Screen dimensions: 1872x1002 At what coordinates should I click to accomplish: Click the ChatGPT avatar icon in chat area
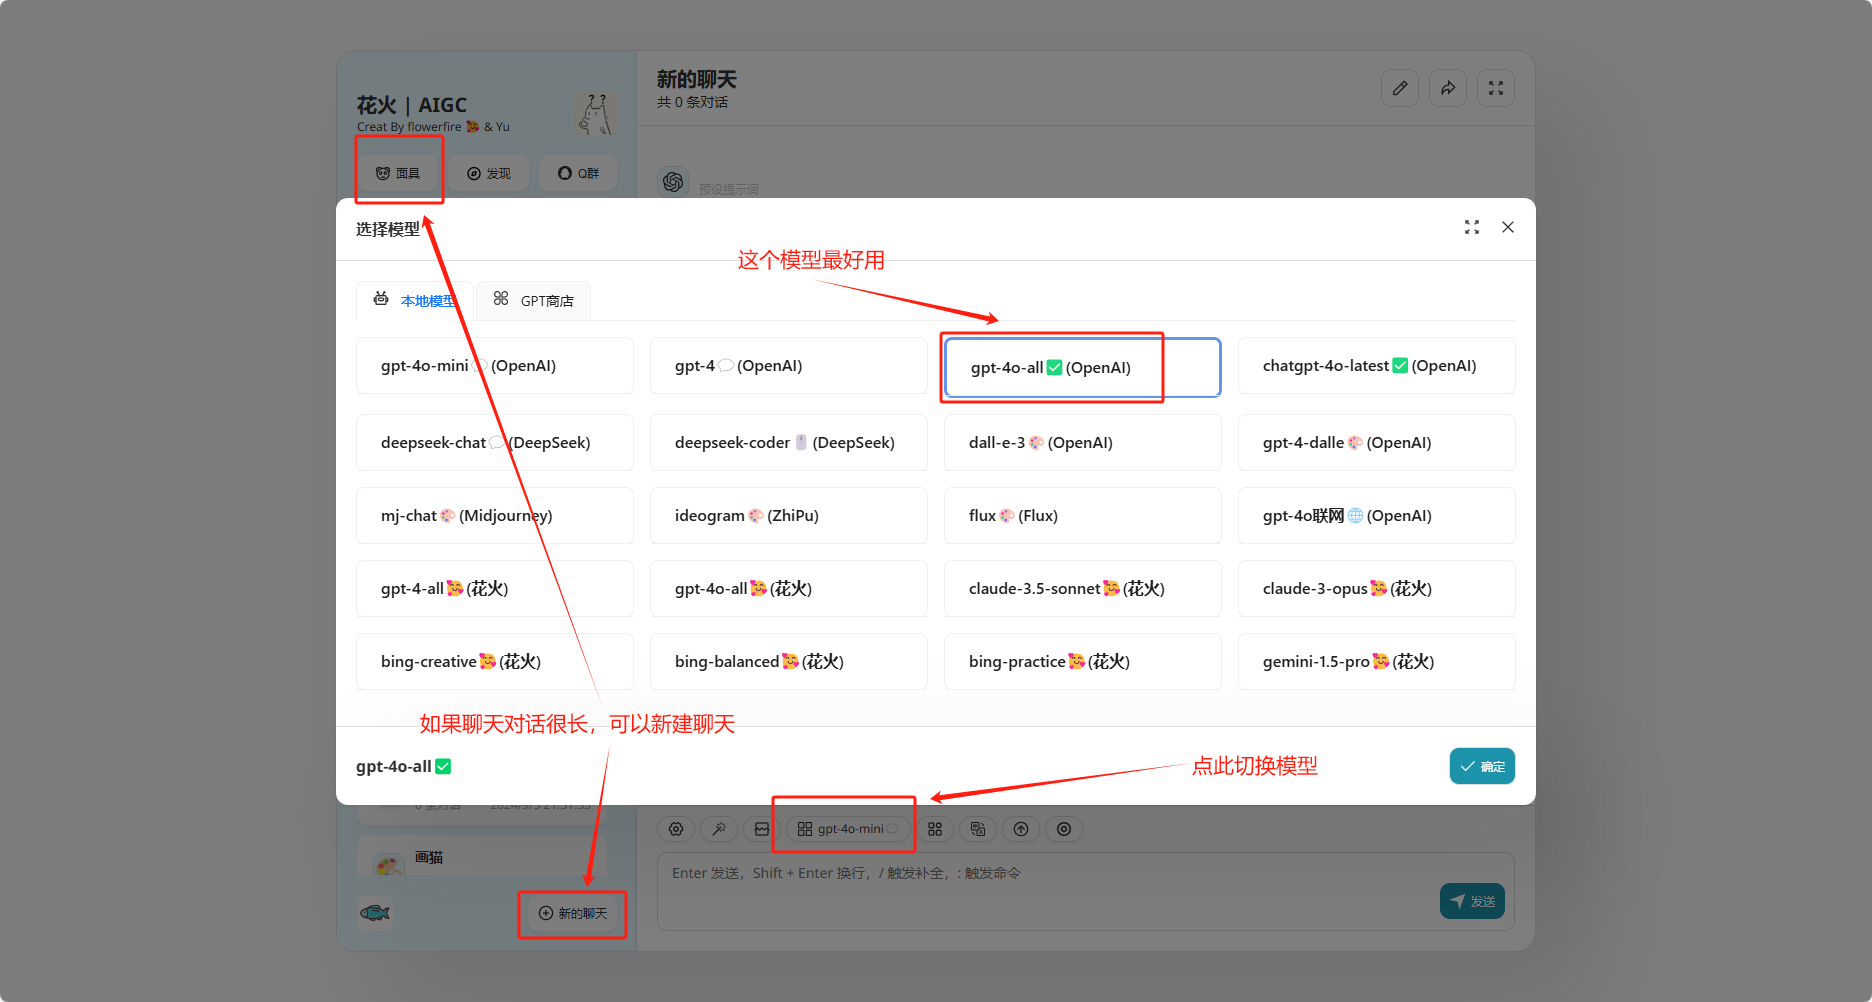click(673, 181)
